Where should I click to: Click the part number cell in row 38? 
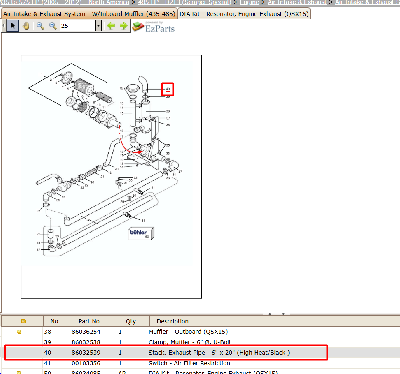click(86, 332)
